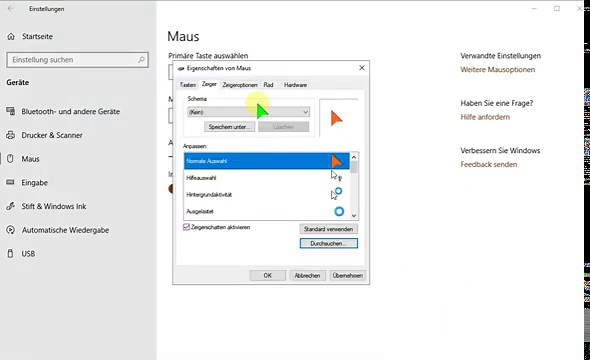Click the pointer list scrollbar thumb
The width and height of the screenshot is (590, 360).
coord(354,167)
